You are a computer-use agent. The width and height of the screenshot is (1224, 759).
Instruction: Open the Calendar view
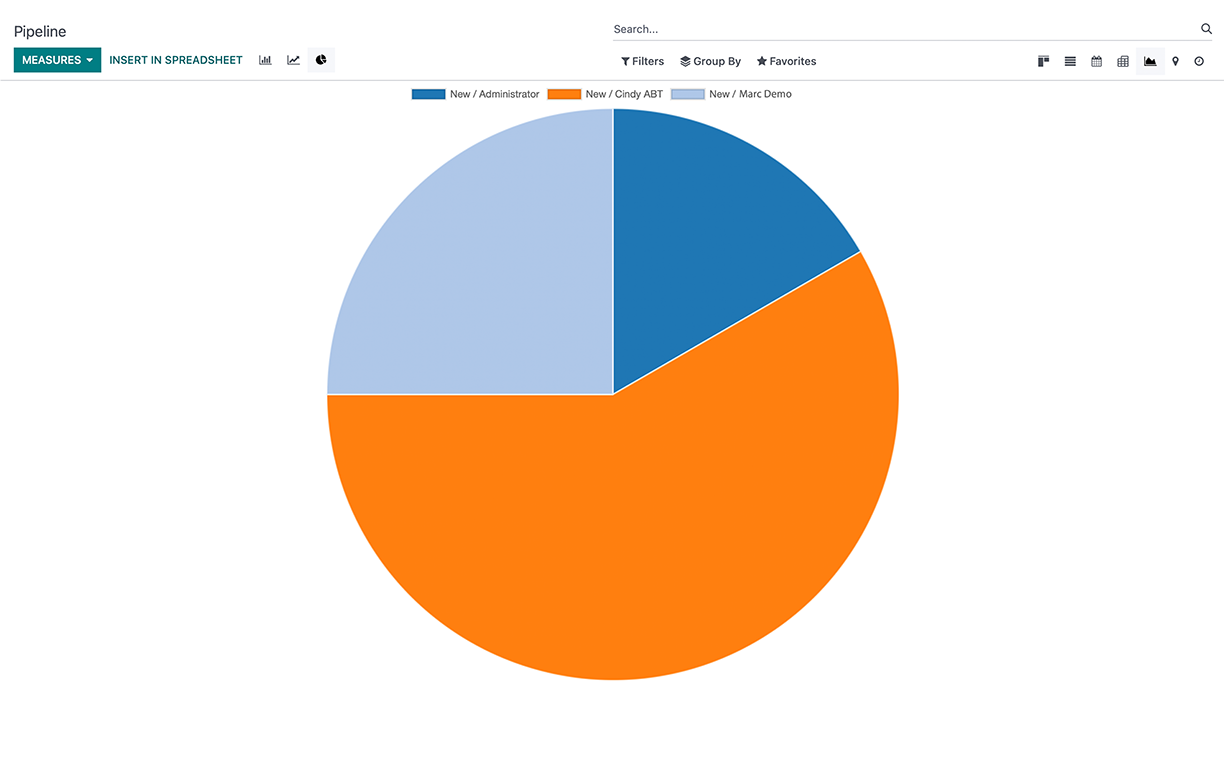point(1096,61)
